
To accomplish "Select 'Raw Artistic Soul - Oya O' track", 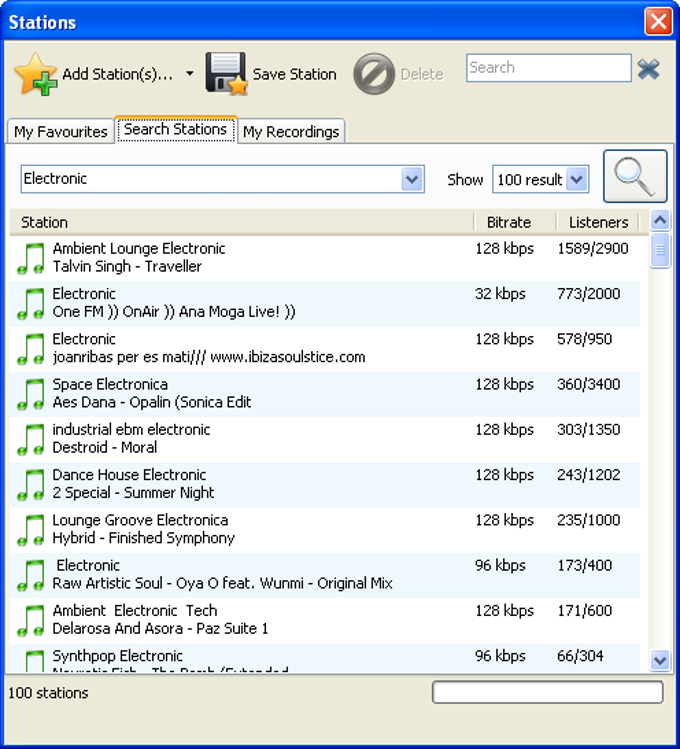I will click(x=223, y=583).
